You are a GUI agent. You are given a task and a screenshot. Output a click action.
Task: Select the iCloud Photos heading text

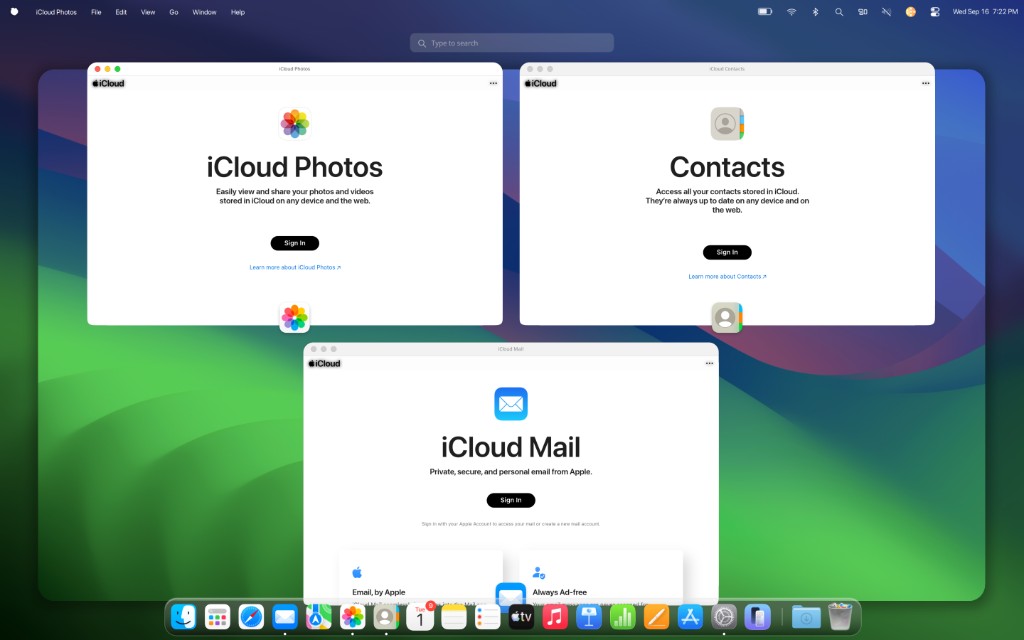click(295, 167)
